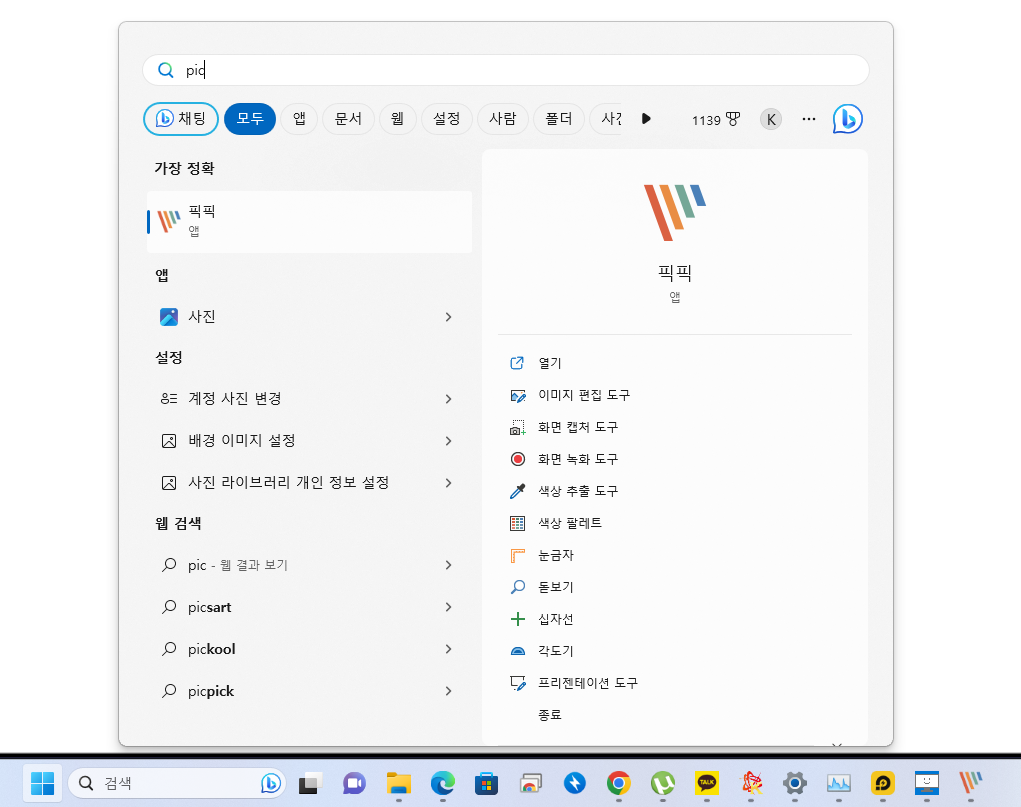Select the 모두 filter tab

coord(250,119)
